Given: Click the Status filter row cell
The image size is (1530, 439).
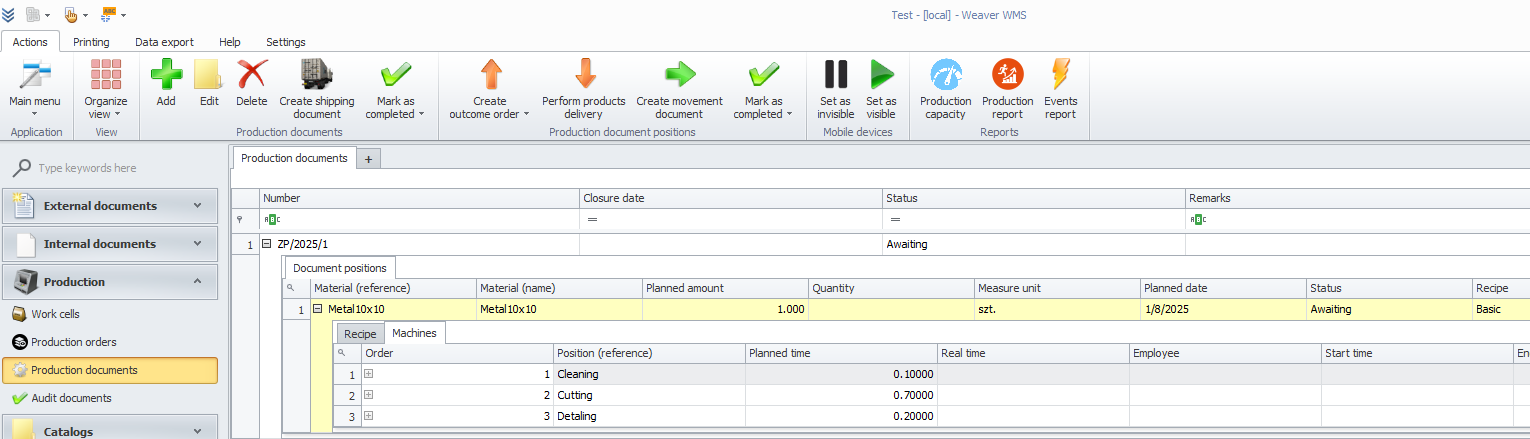Looking at the screenshot, I should click(x=1034, y=219).
